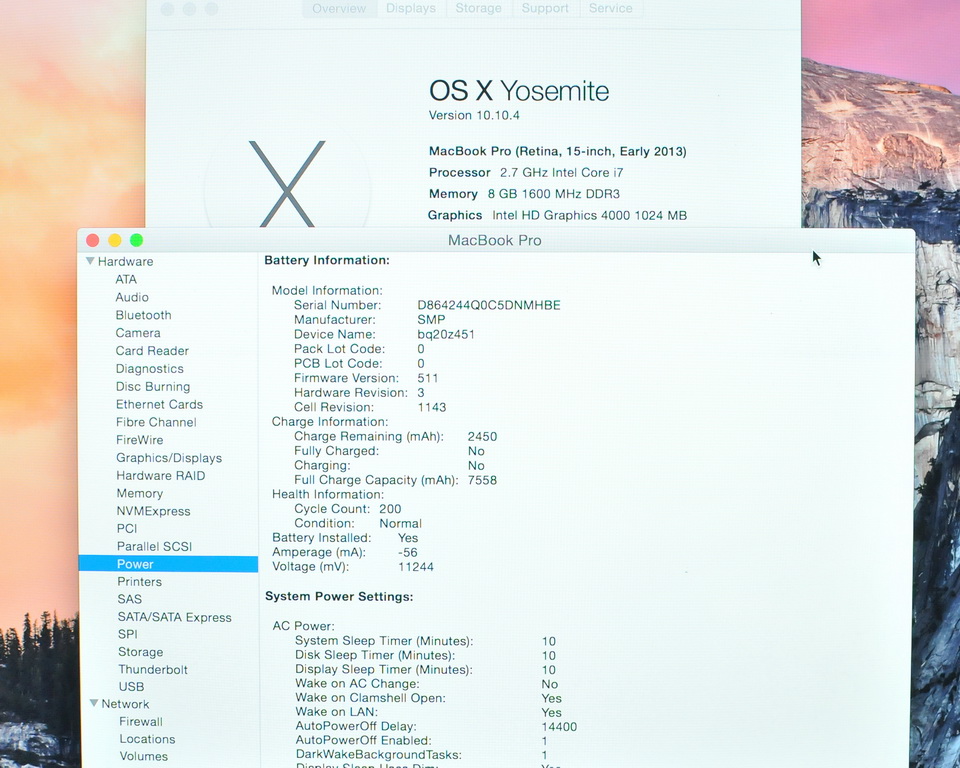Collapse the Network section in sidebar

coord(94,704)
